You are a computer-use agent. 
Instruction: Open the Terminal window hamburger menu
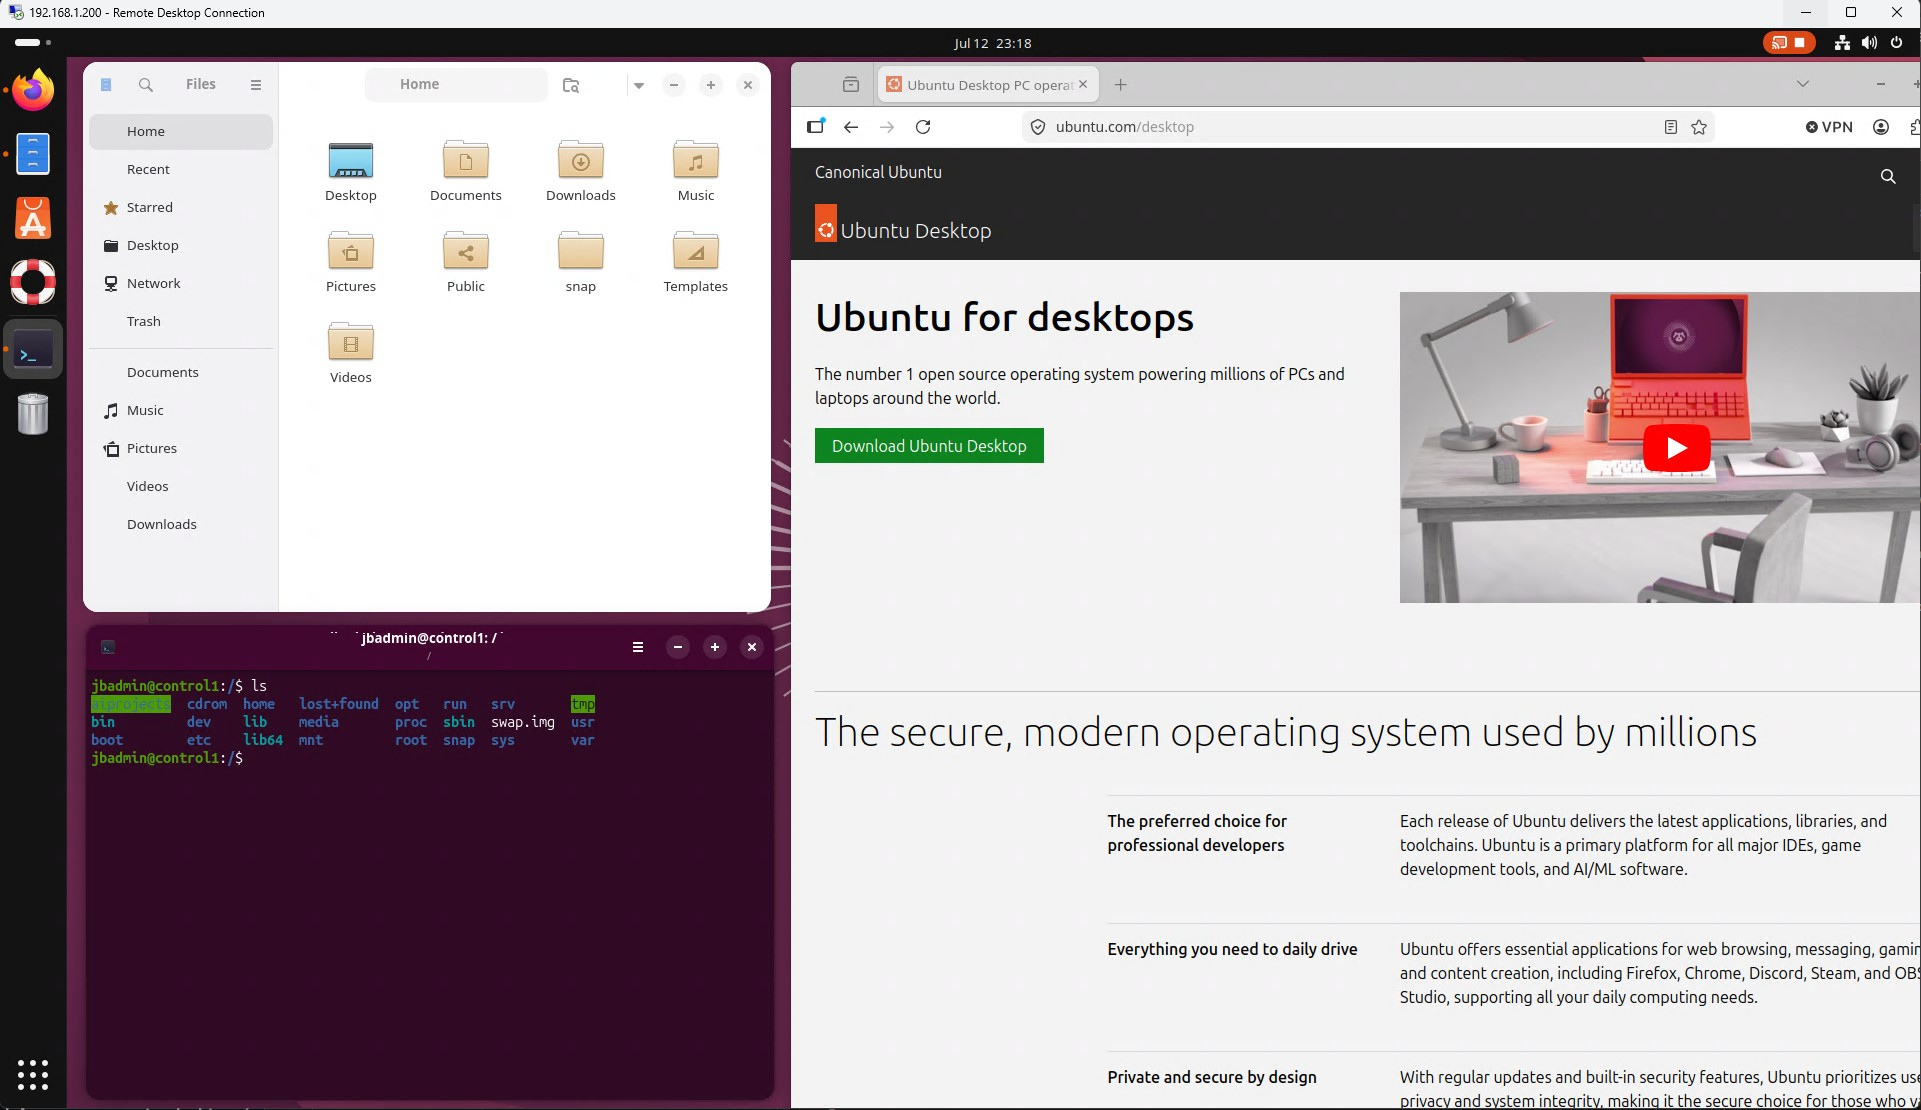638,647
